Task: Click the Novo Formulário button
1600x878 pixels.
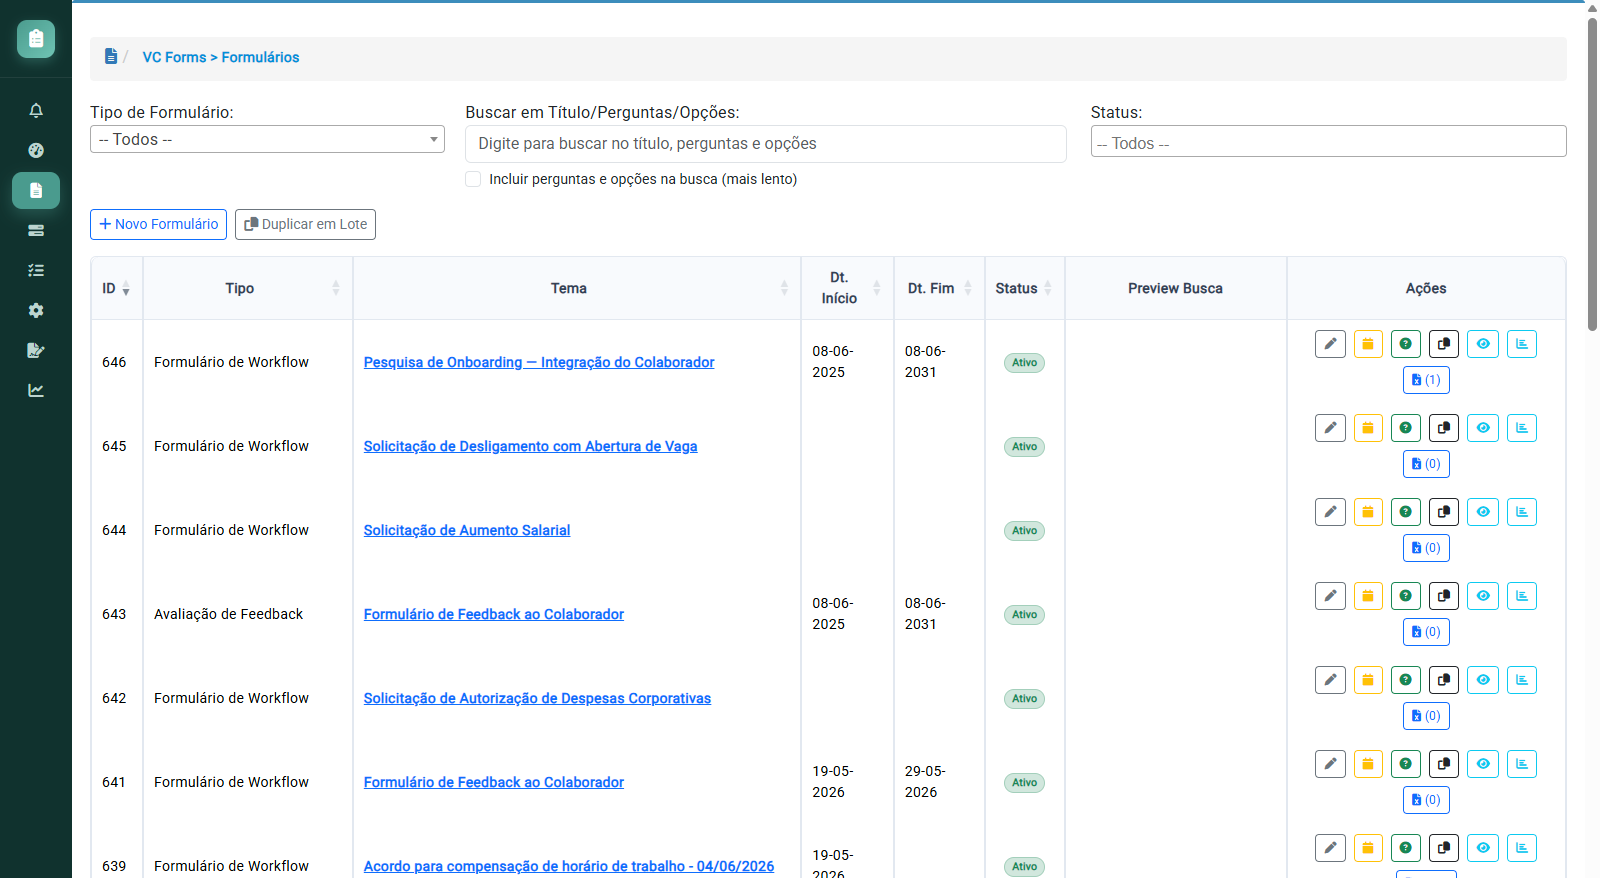Action: (158, 224)
